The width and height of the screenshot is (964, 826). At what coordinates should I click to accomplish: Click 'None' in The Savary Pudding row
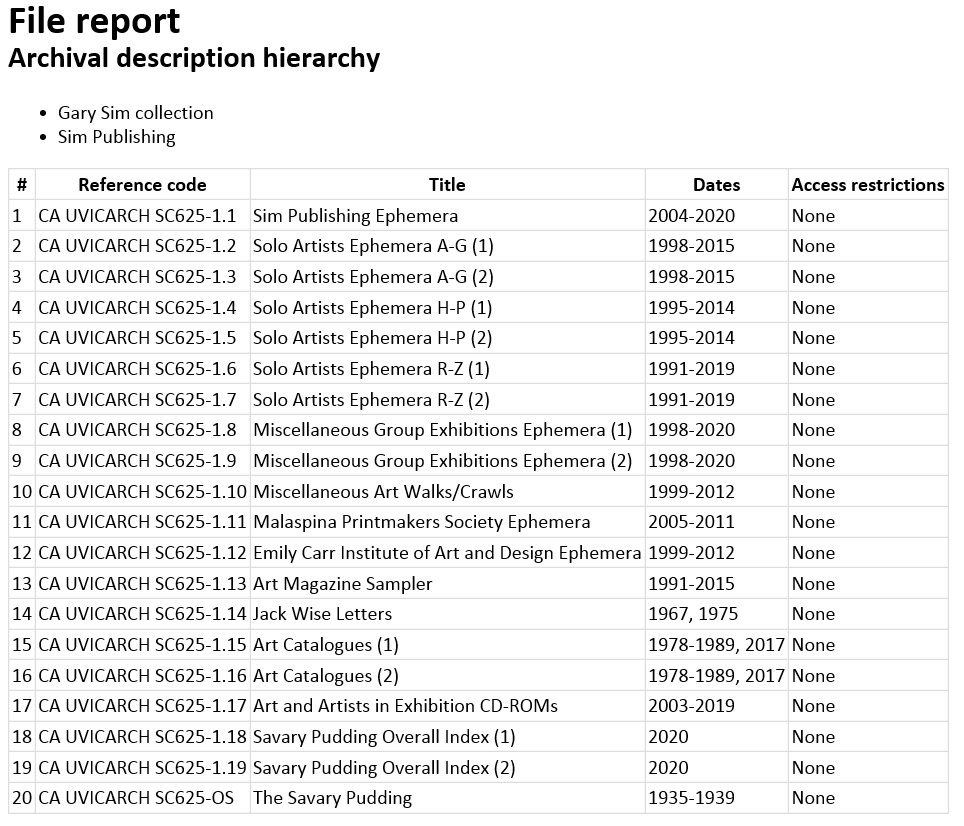(x=813, y=798)
